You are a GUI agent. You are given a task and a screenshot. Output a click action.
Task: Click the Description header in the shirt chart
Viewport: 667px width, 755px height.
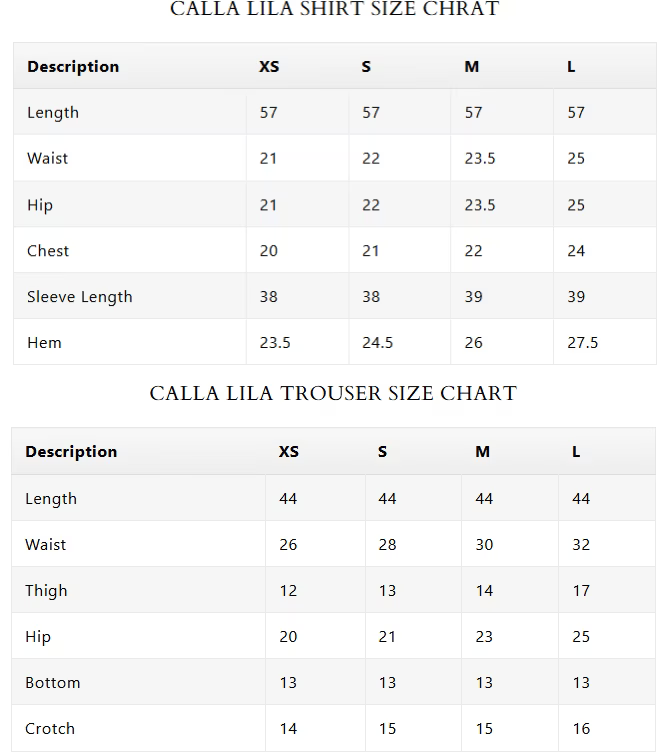click(x=73, y=66)
